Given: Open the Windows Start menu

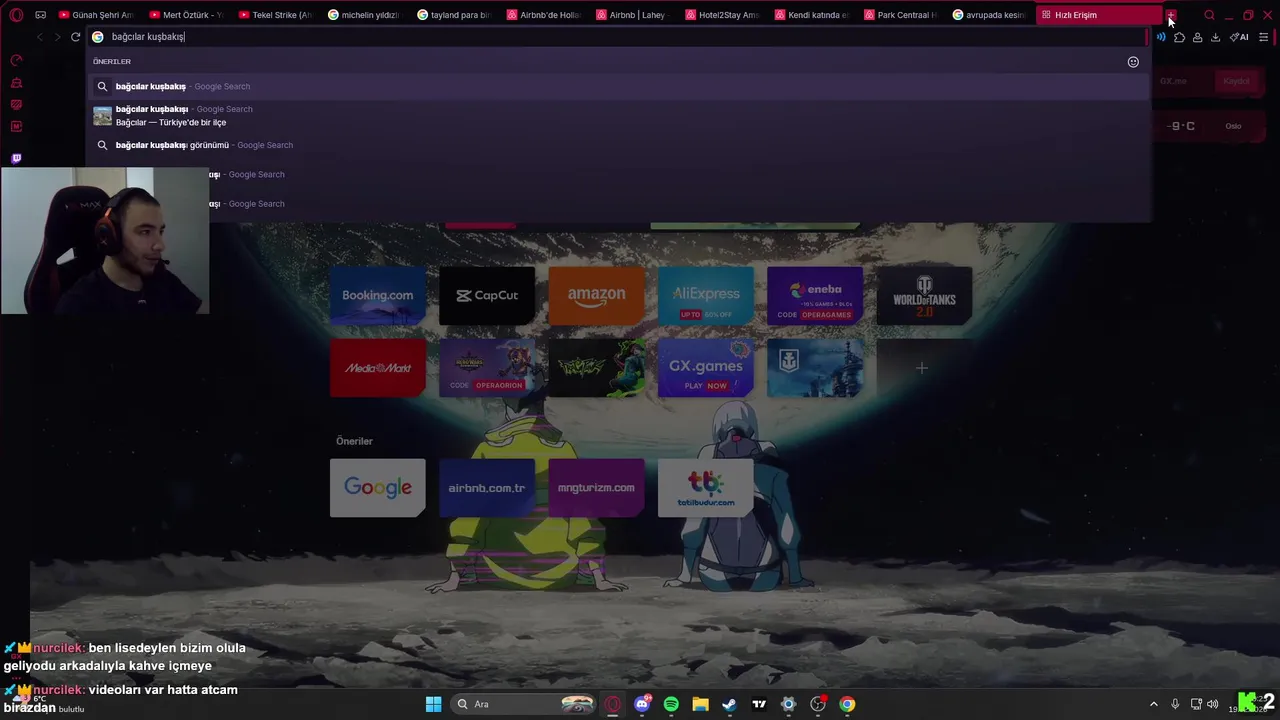Looking at the screenshot, I should pyautogui.click(x=433, y=704).
